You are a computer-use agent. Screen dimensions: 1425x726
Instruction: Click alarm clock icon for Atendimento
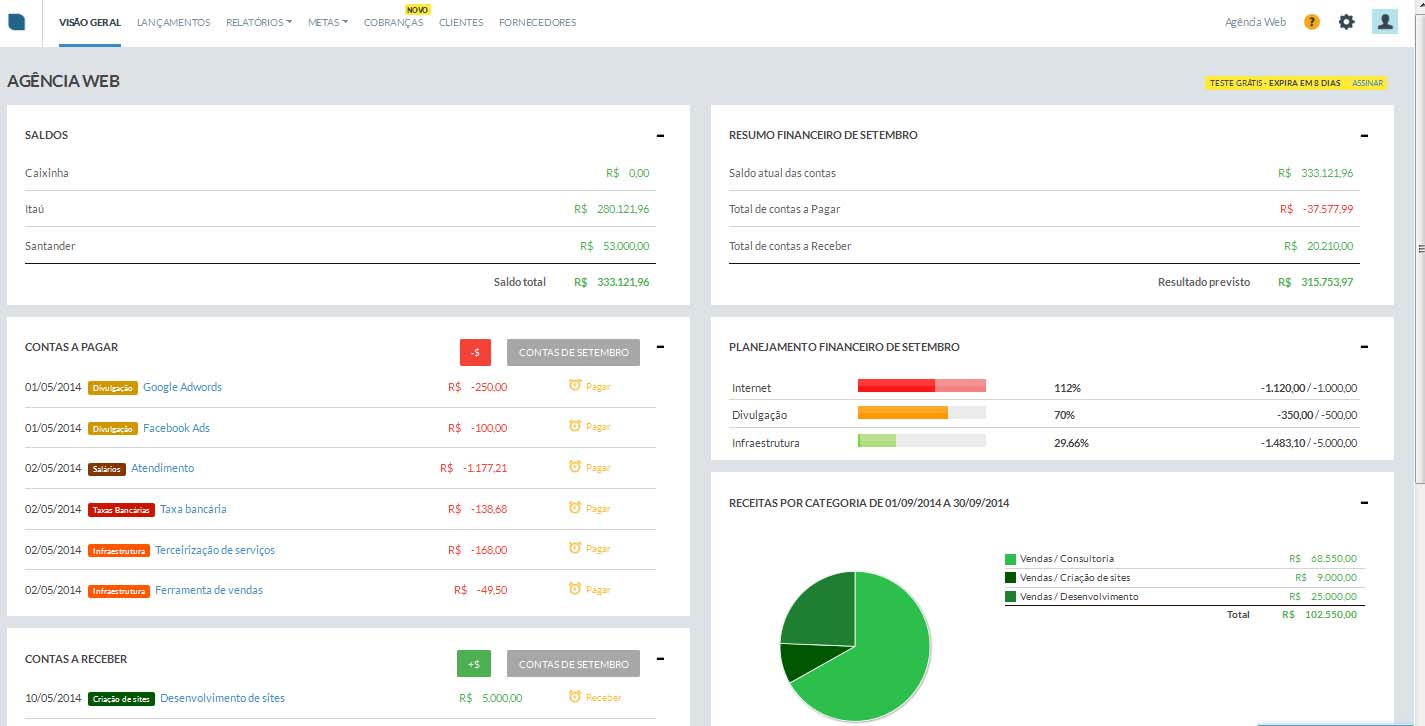(574, 466)
